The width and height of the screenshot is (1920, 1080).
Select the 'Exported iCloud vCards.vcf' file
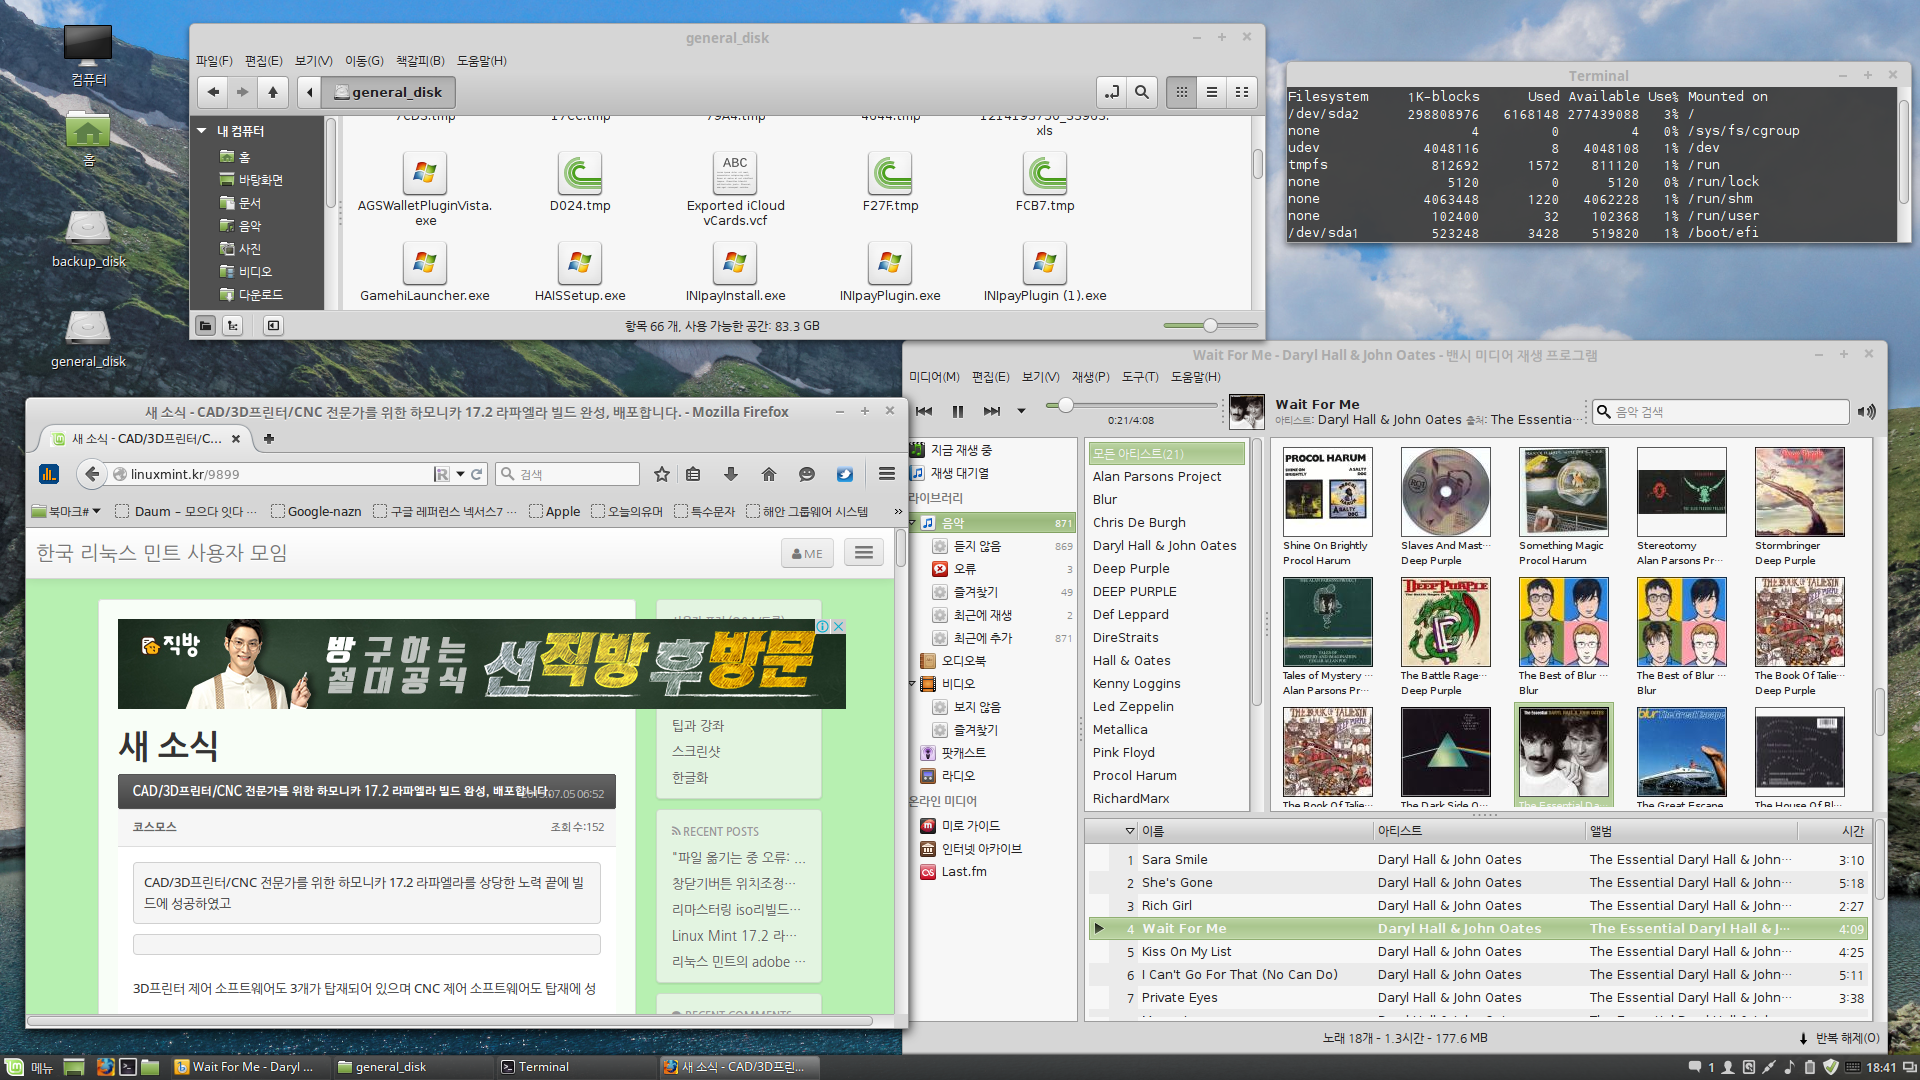click(x=735, y=190)
